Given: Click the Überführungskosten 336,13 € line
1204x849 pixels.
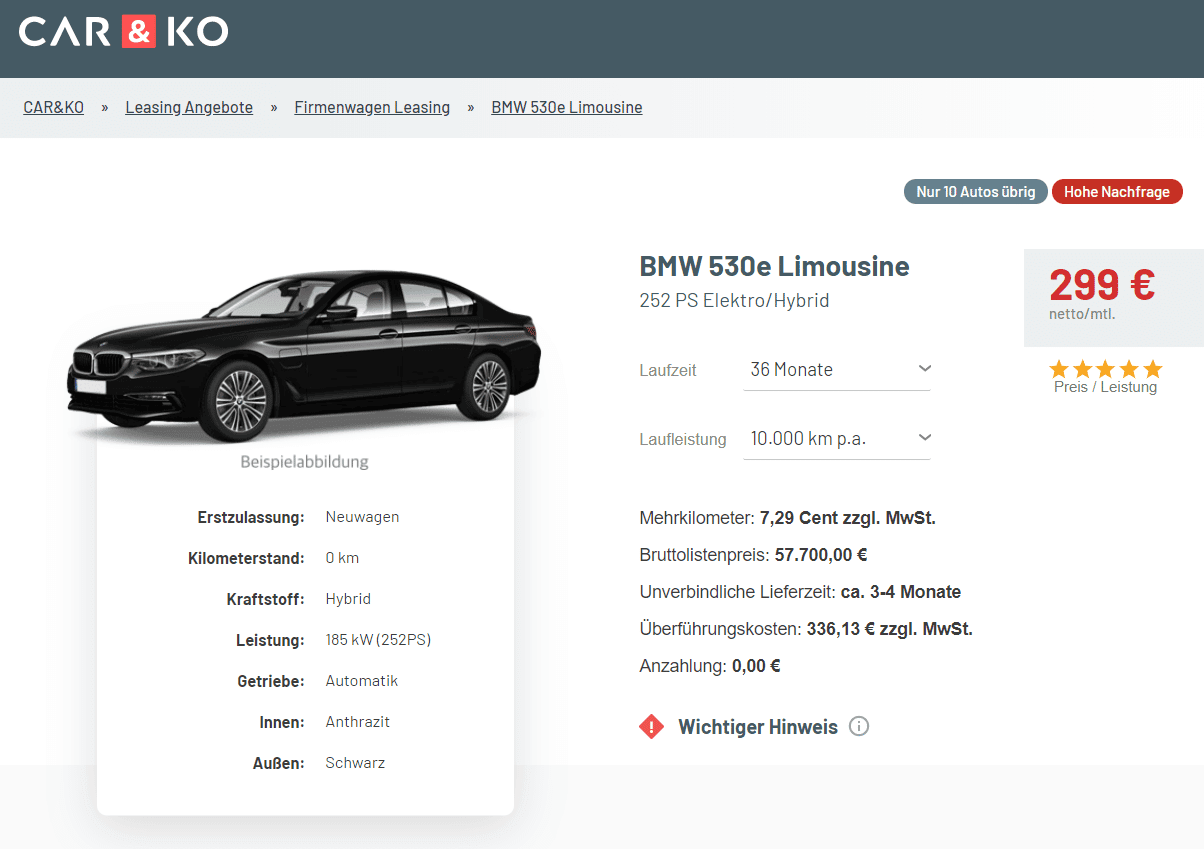Looking at the screenshot, I should pyautogui.click(x=806, y=629).
